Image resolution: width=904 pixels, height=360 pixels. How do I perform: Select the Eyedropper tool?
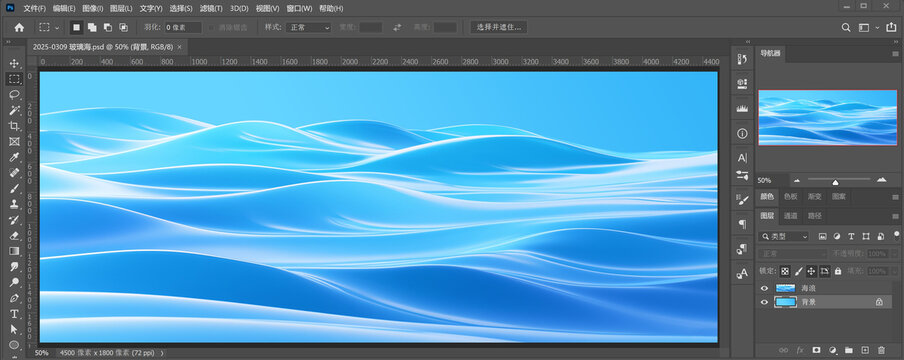pos(14,157)
